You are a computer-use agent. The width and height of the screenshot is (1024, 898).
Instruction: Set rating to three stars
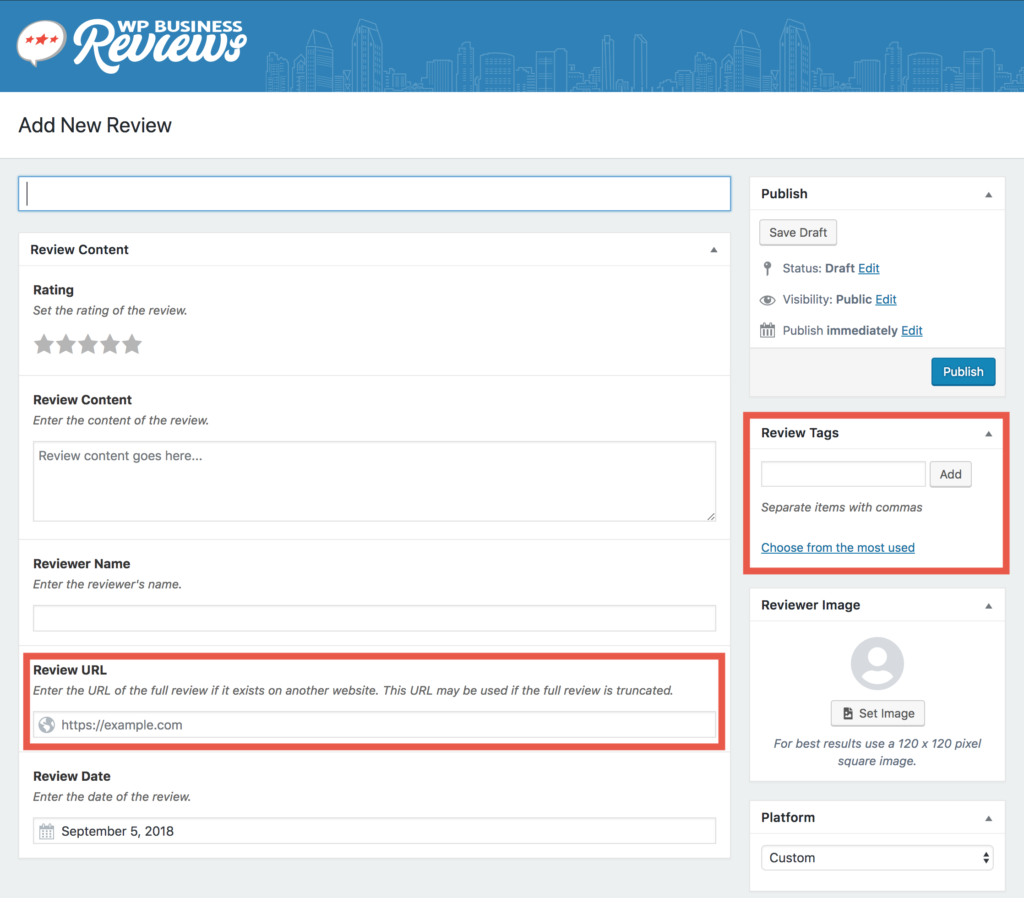[x=88, y=344]
